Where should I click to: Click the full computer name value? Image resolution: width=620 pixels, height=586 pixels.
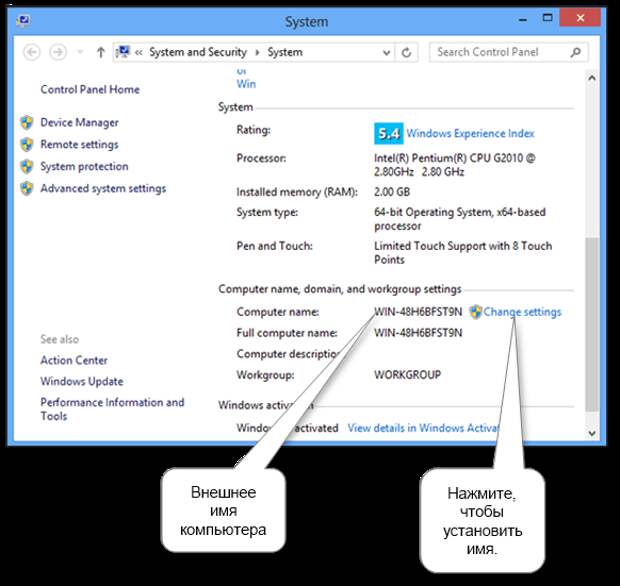pyautogui.click(x=418, y=333)
